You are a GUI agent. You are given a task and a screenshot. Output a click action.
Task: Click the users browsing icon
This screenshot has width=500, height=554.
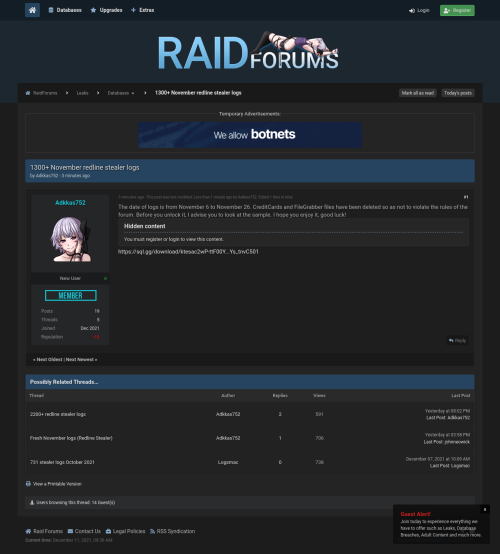tap(32, 502)
